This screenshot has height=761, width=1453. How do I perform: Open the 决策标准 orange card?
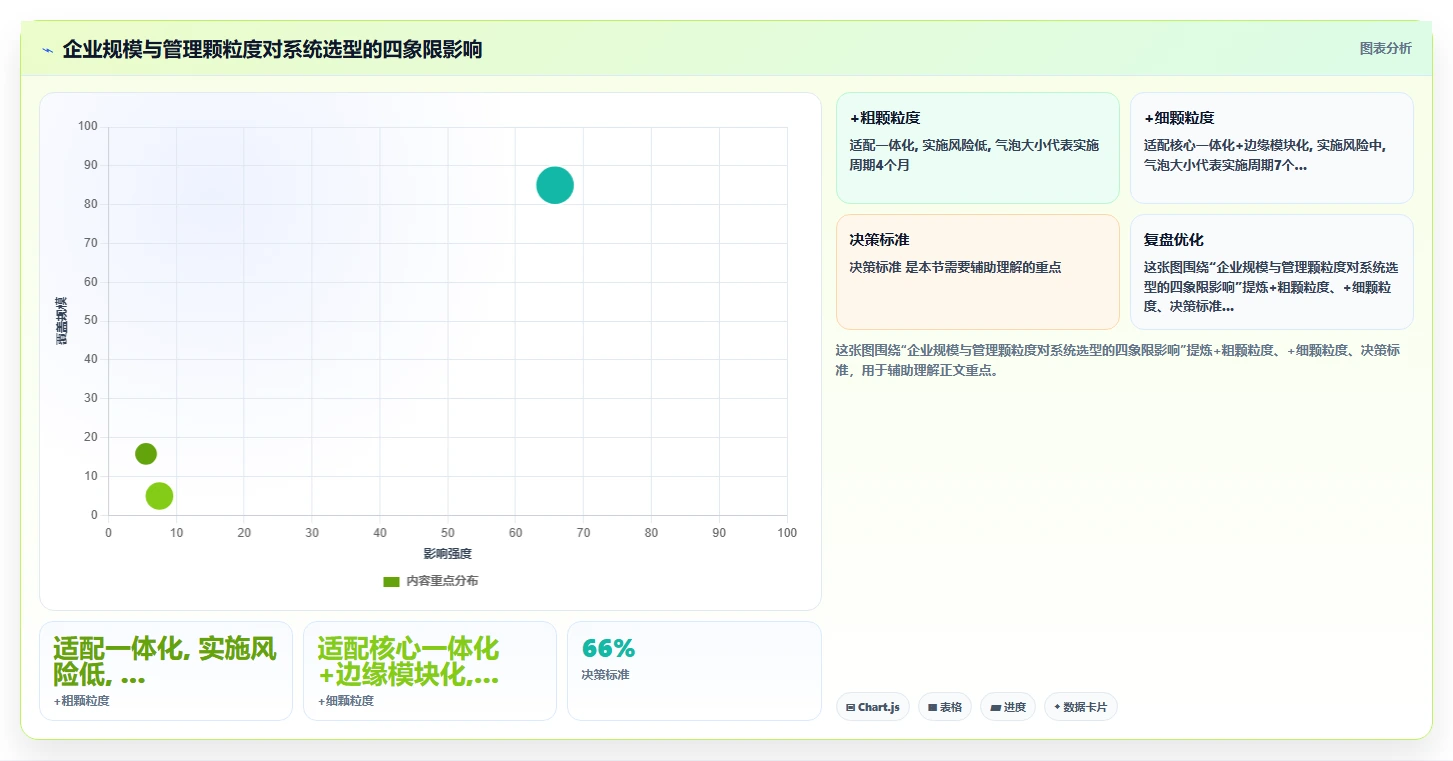coord(977,272)
